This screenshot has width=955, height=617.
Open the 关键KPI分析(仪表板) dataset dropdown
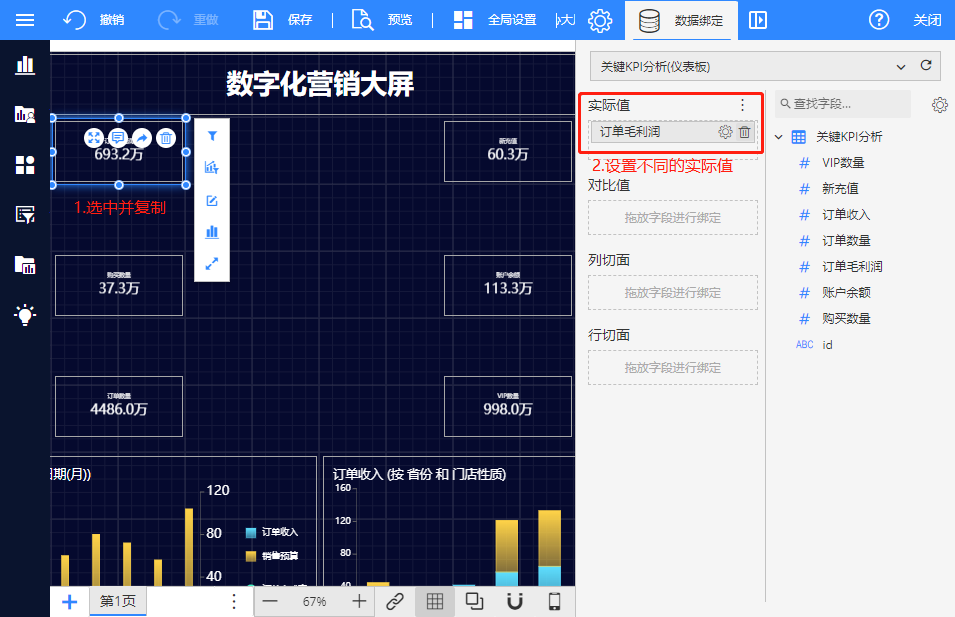[750, 66]
